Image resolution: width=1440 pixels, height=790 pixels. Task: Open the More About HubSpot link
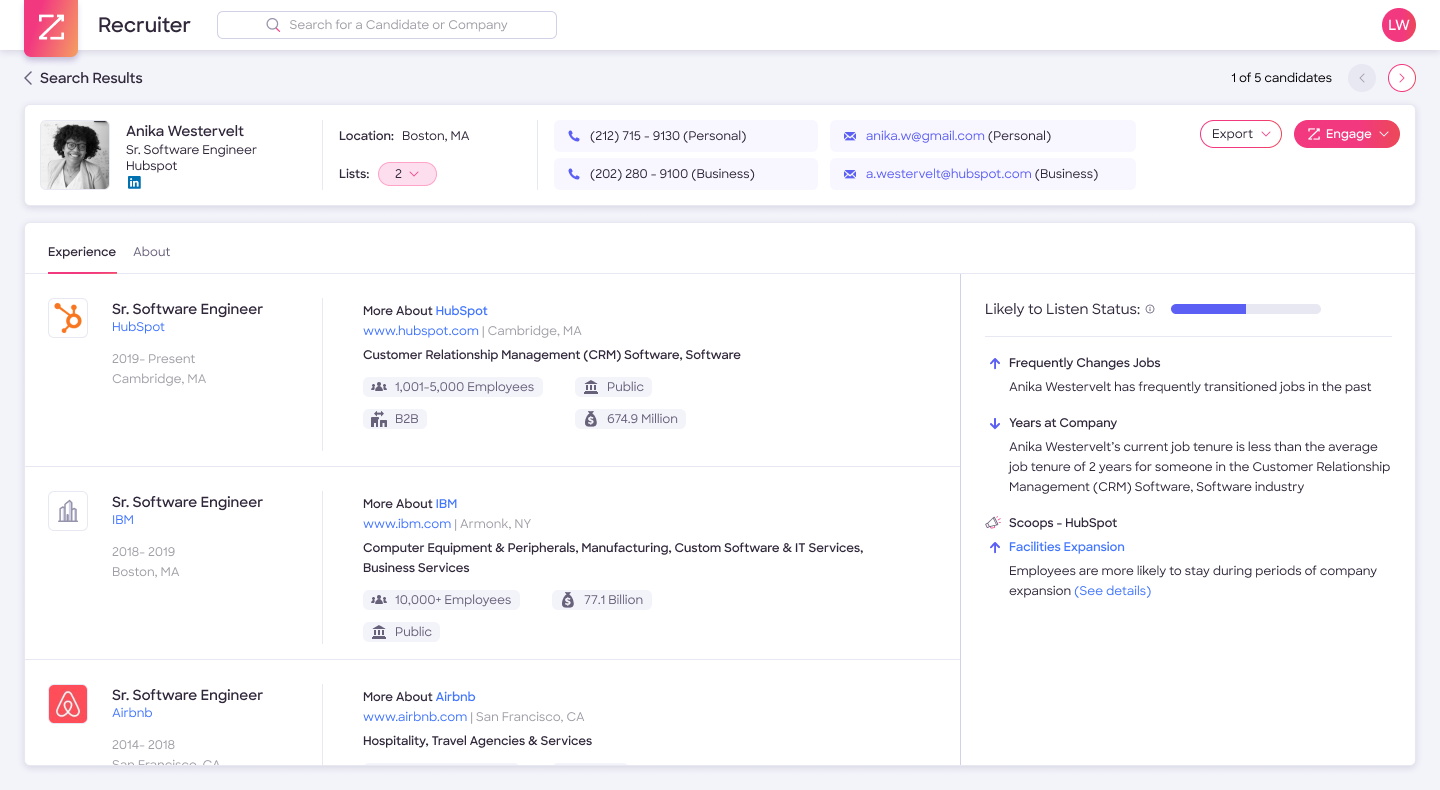[461, 311]
